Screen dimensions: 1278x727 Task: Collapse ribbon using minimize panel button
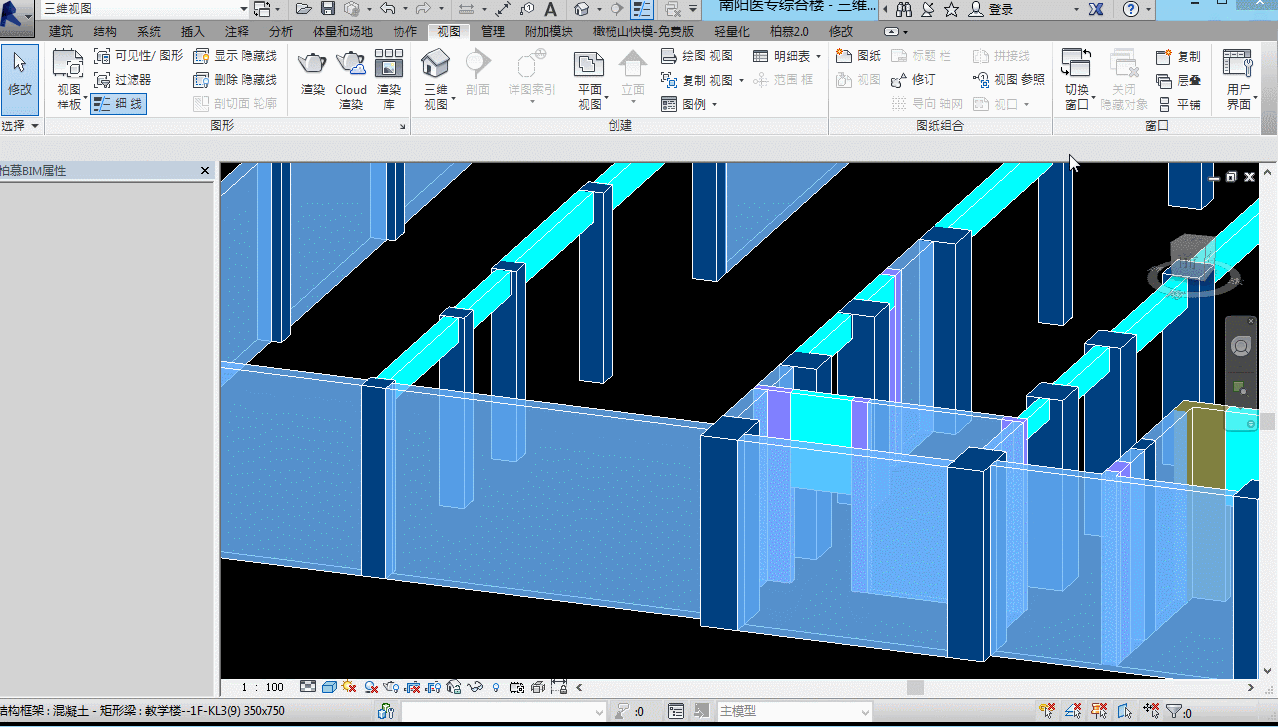(889, 32)
